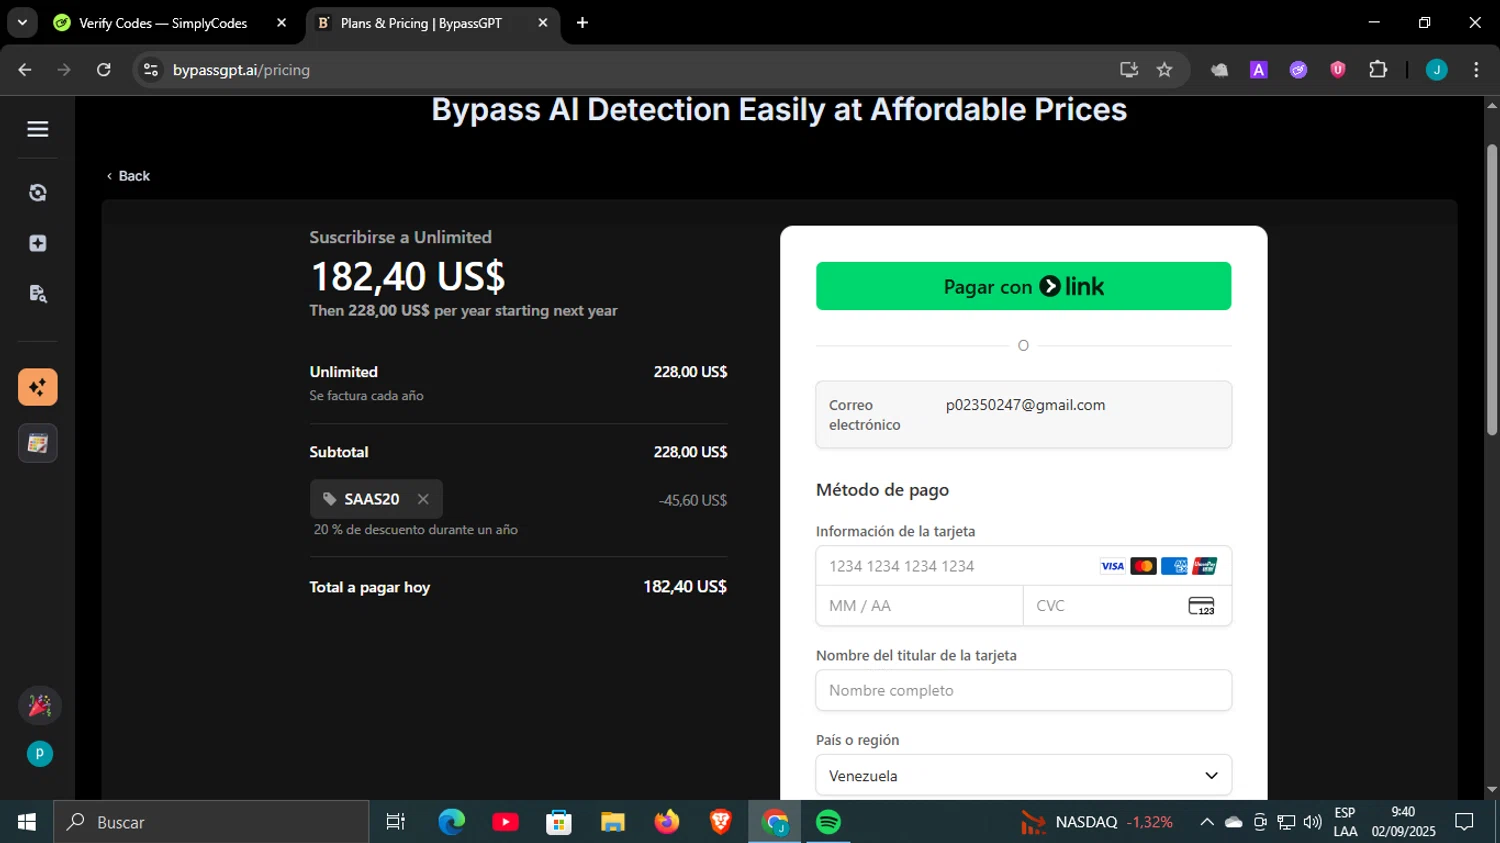Remove the SAAS20 promo code
Image resolution: width=1500 pixels, height=843 pixels.
423,499
